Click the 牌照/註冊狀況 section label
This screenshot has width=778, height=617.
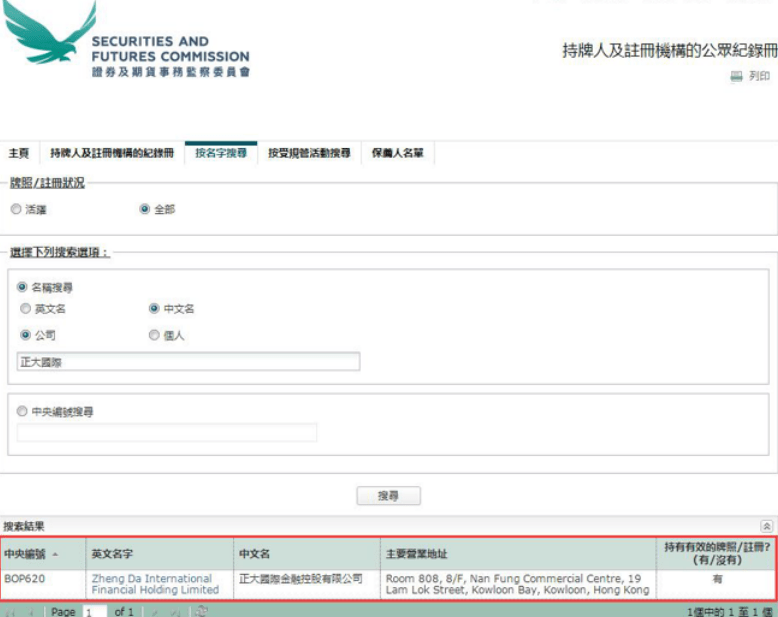point(47,183)
